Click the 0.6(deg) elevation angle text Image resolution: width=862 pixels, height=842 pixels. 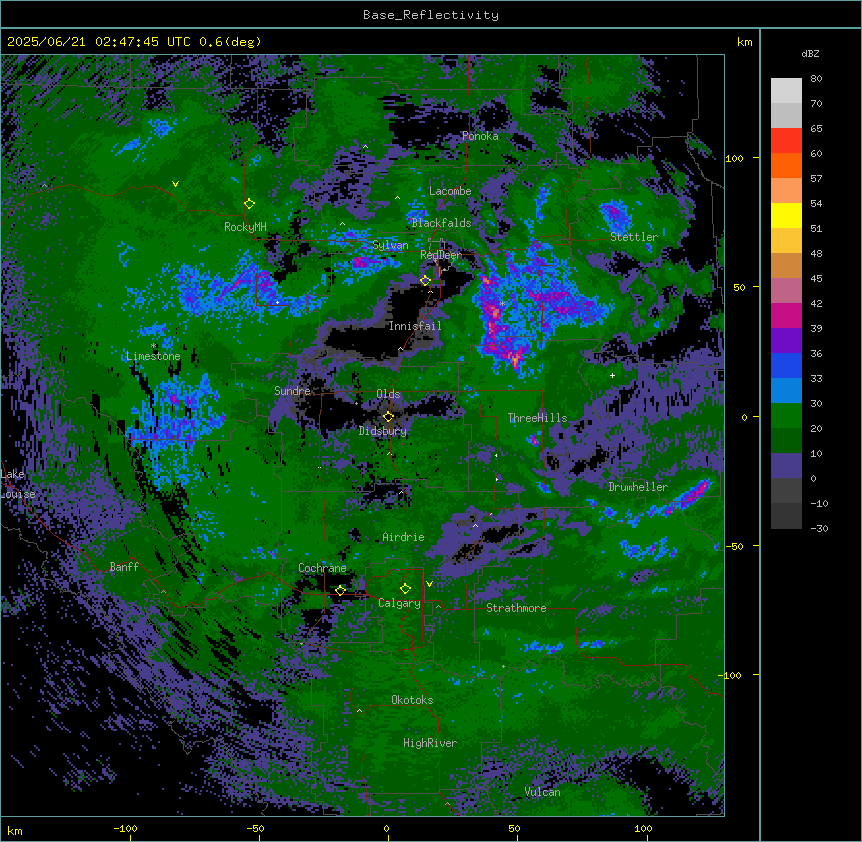tap(230, 42)
